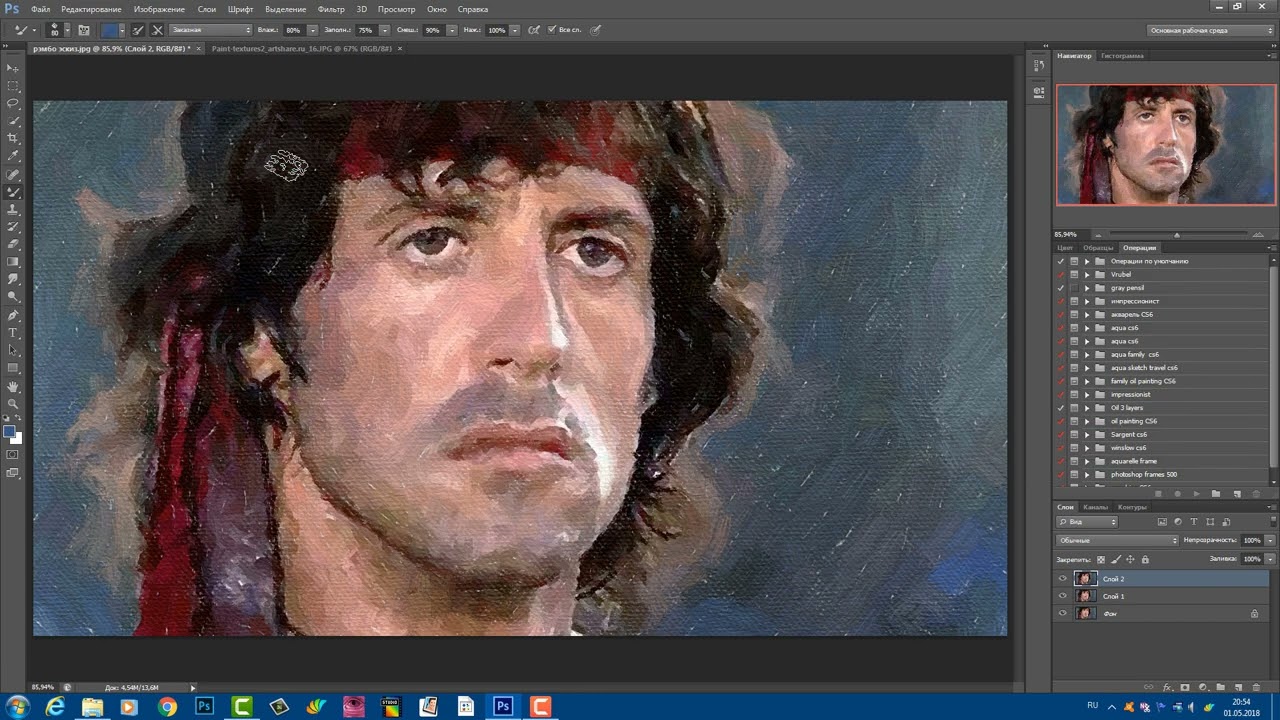Toggle the 'Все сл.' sample all layers checkbox
This screenshot has height=720, width=1280.
(552, 30)
